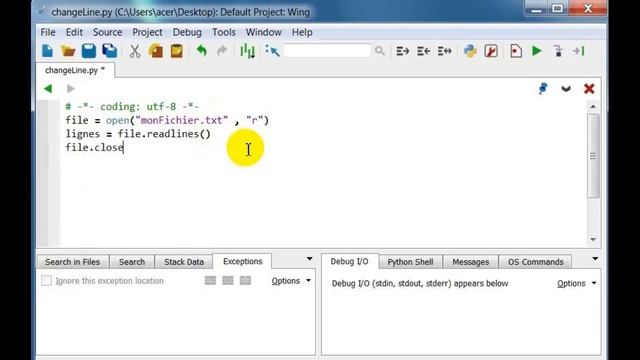
Task: Start debugging with green play icon
Action: 537,51
